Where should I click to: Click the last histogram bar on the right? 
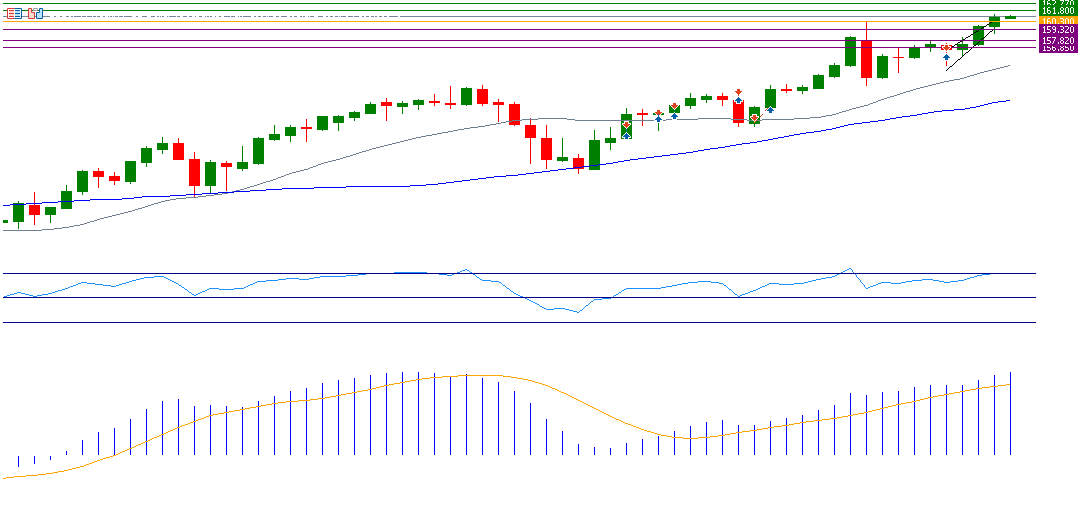1010,412
